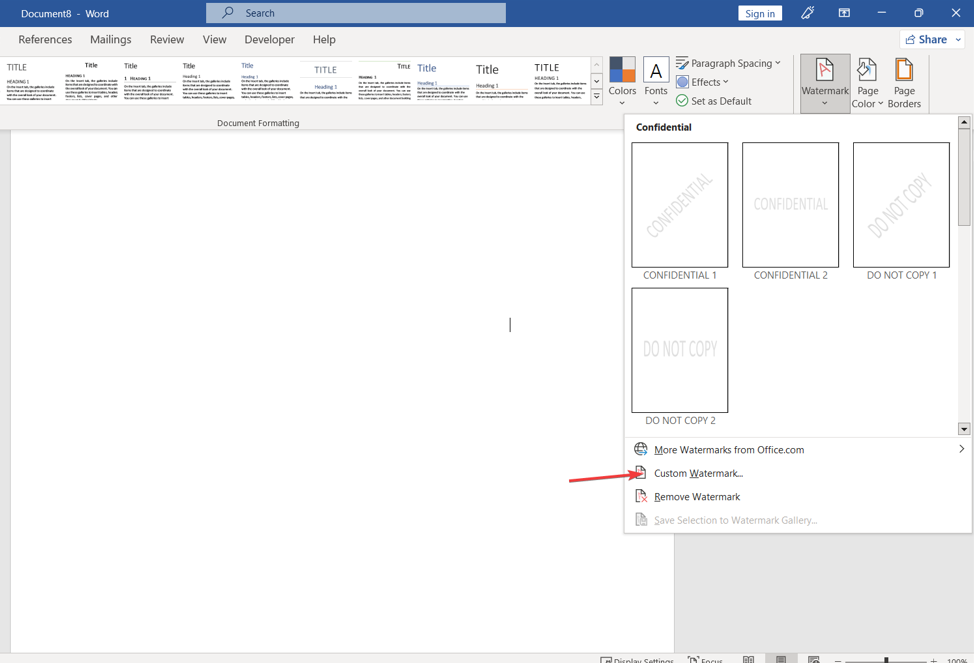974x663 pixels.
Task: Open the Page Color menu
Action: click(x=867, y=83)
